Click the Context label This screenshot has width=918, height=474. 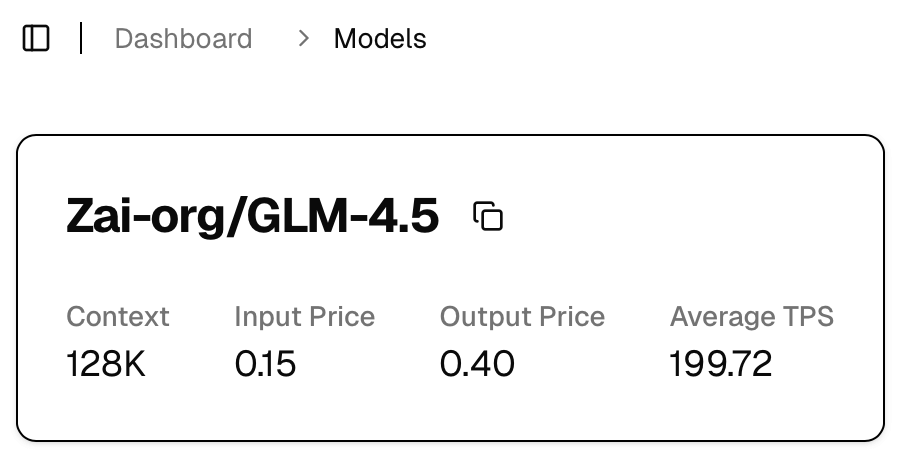(x=118, y=317)
